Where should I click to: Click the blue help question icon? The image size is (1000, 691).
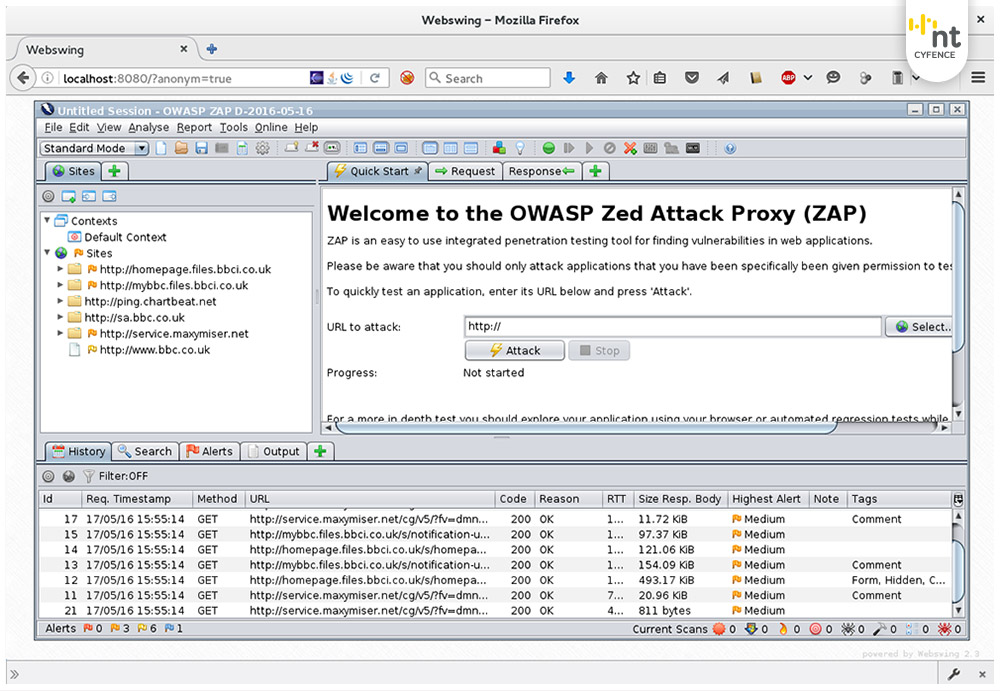pyautogui.click(x=730, y=148)
